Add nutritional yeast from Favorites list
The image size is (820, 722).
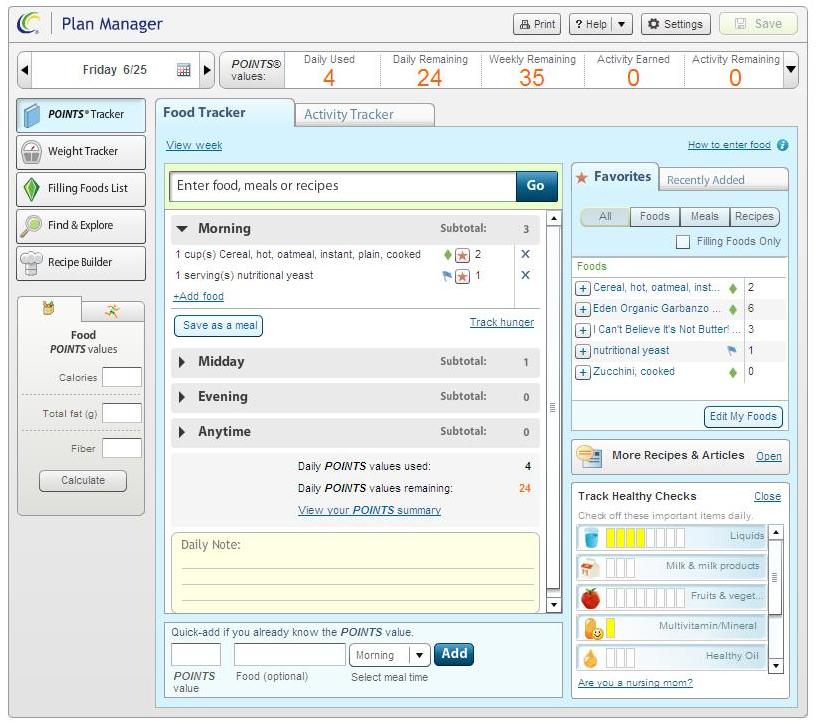tap(583, 351)
